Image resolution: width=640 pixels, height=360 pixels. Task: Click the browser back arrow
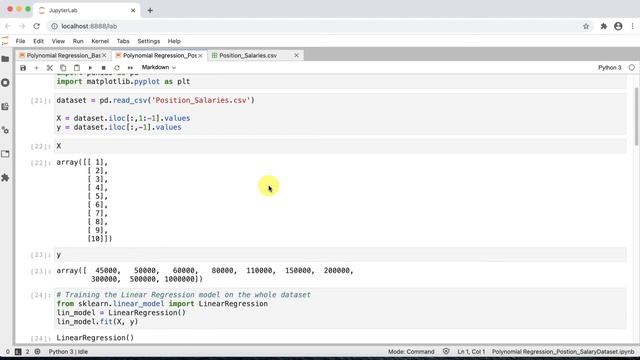(8, 26)
